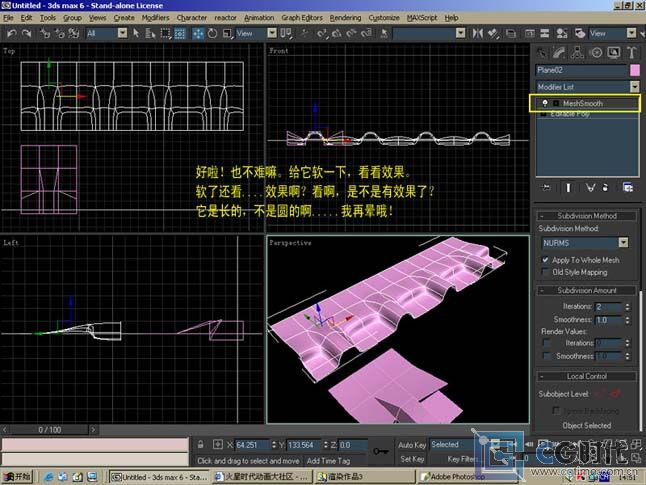Activate the Select and Rotate tool
Image resolution: width=646 pixels, height=485 pixels.
213,33
